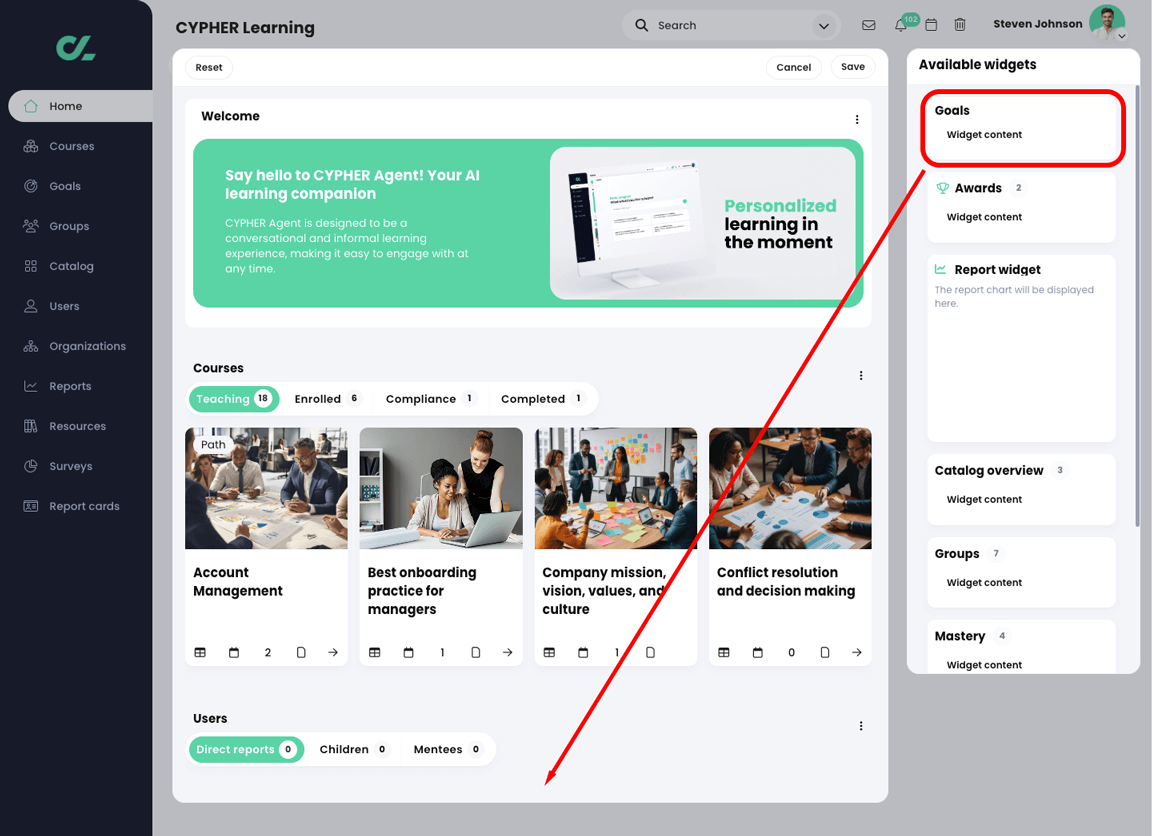Select Courses from the left sidebar

pos(71,146)
